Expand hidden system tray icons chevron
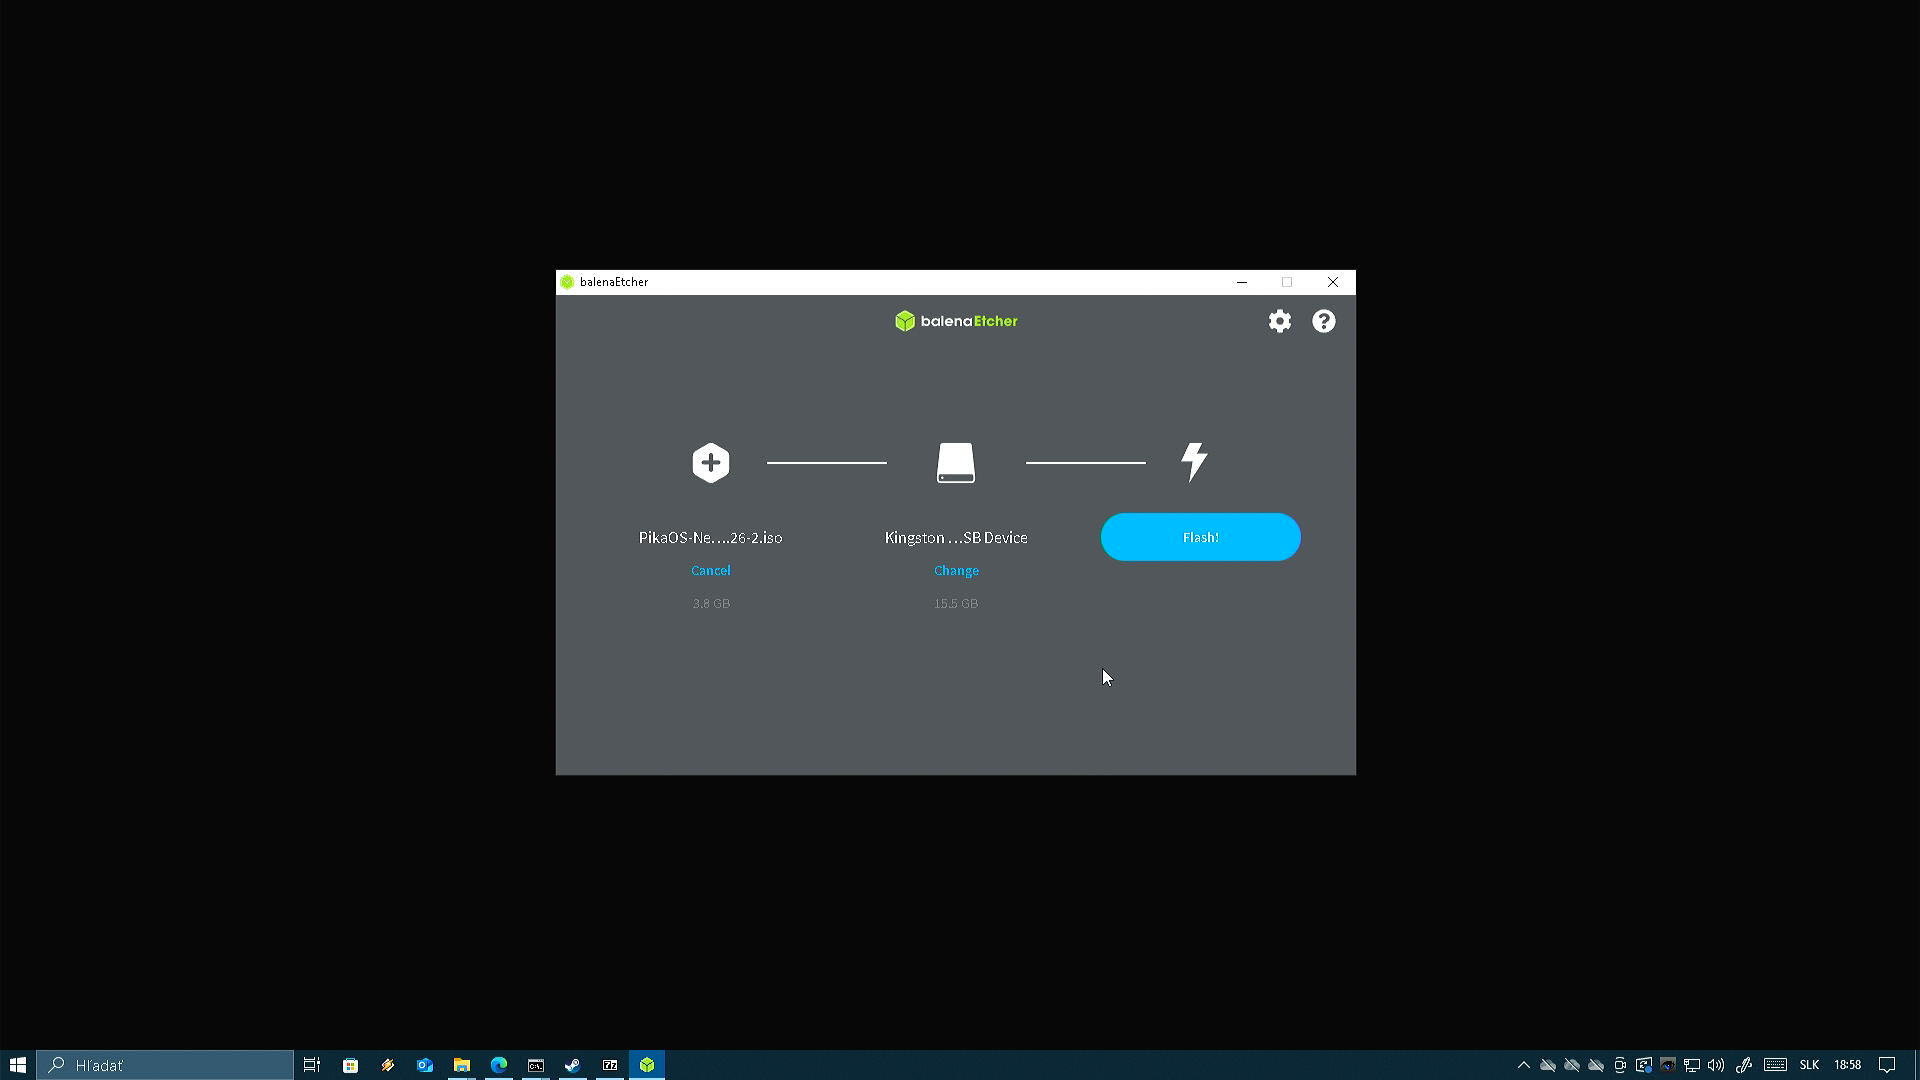The width and height of the screenshot is (1920, 1080). pos(1523,1065)
